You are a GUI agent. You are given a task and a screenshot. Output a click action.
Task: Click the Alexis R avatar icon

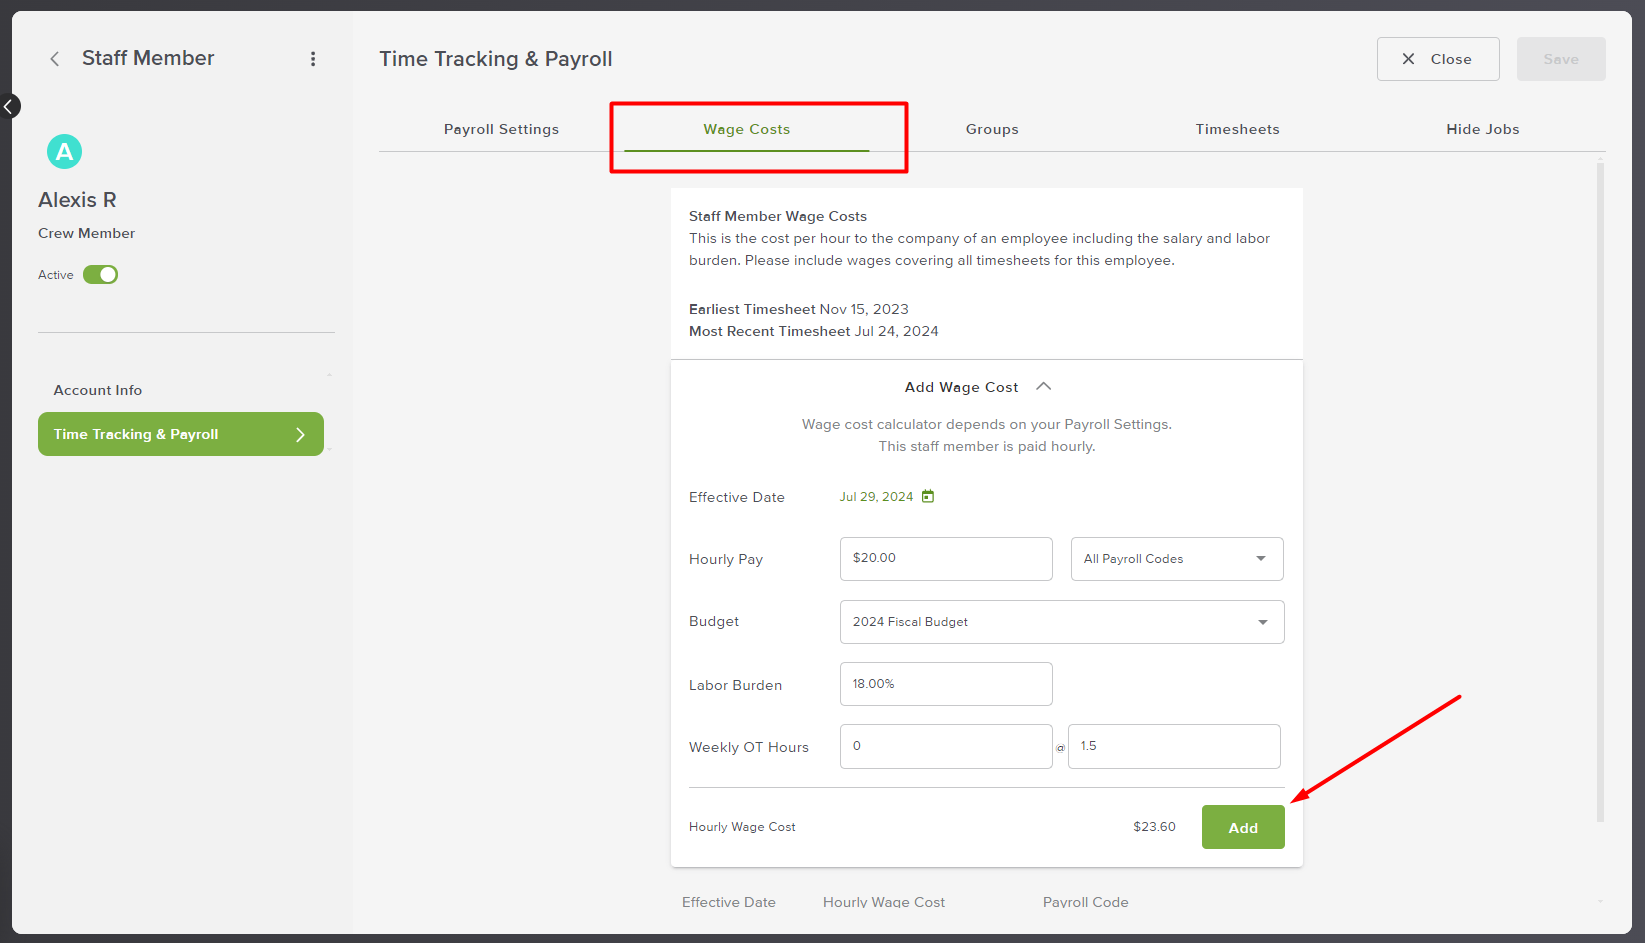pyautogui.click(x=64, y=152)
